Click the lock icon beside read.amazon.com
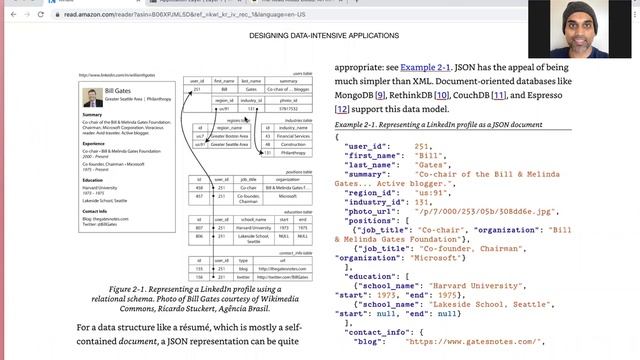The height and width of the screenshot is (360, 640). point(57,15)
